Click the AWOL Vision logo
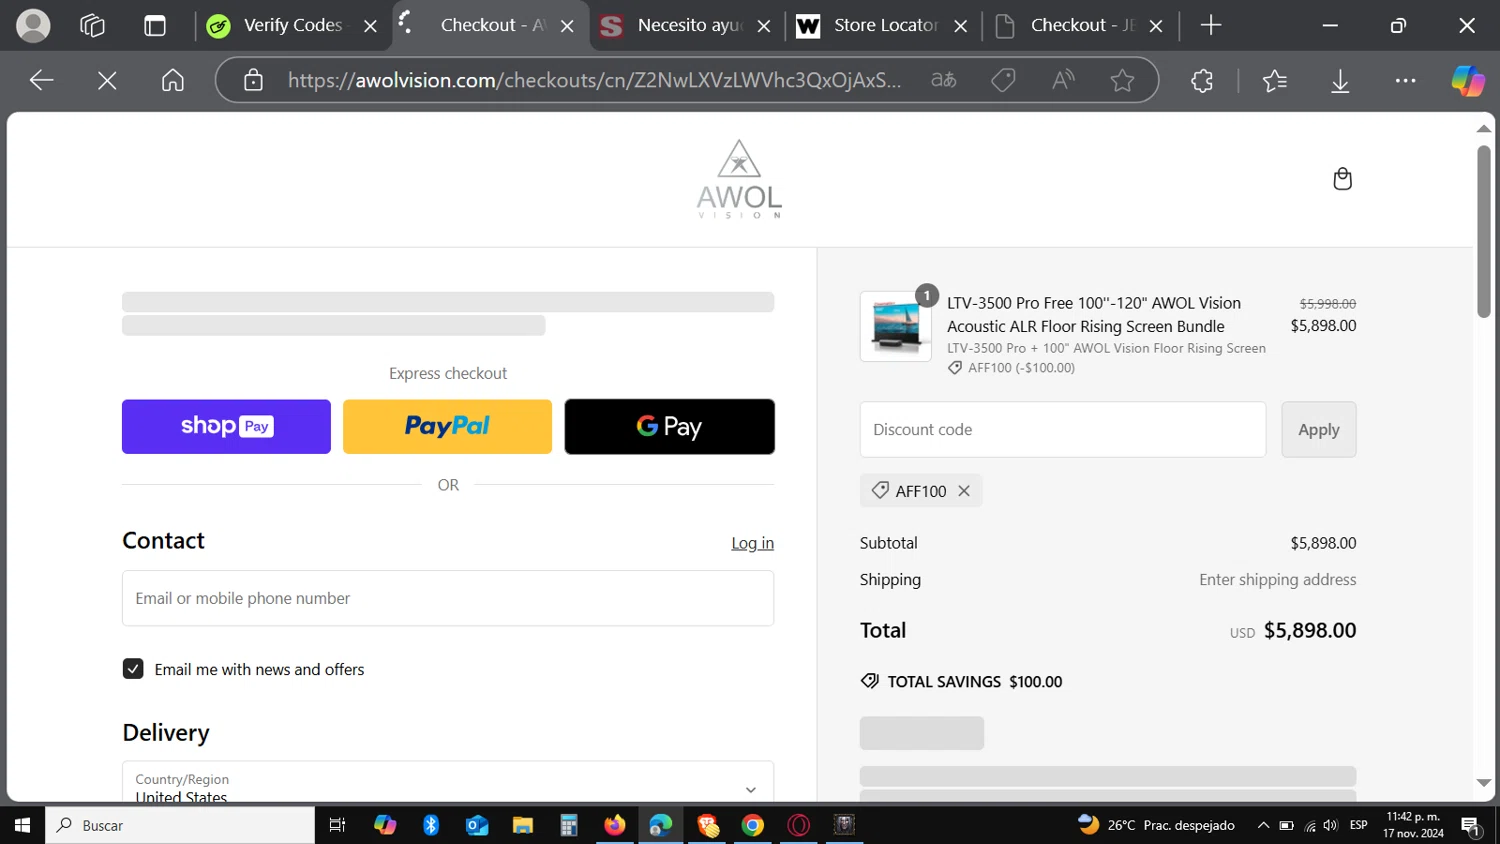This screenshot has height=844, width=1500. [x=739, y=179]
